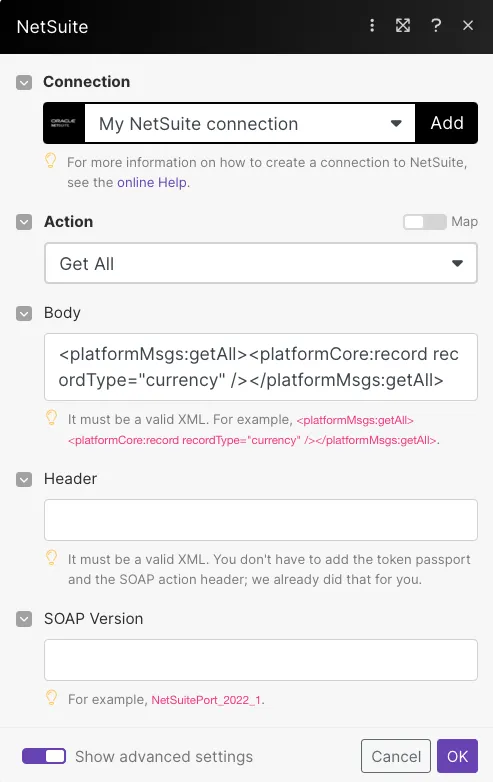The height and width of the screenshot is (782, 493).
Task: Click the lightbulb hint below Header field
Action: pyautogui.click(x=51, y=558)
